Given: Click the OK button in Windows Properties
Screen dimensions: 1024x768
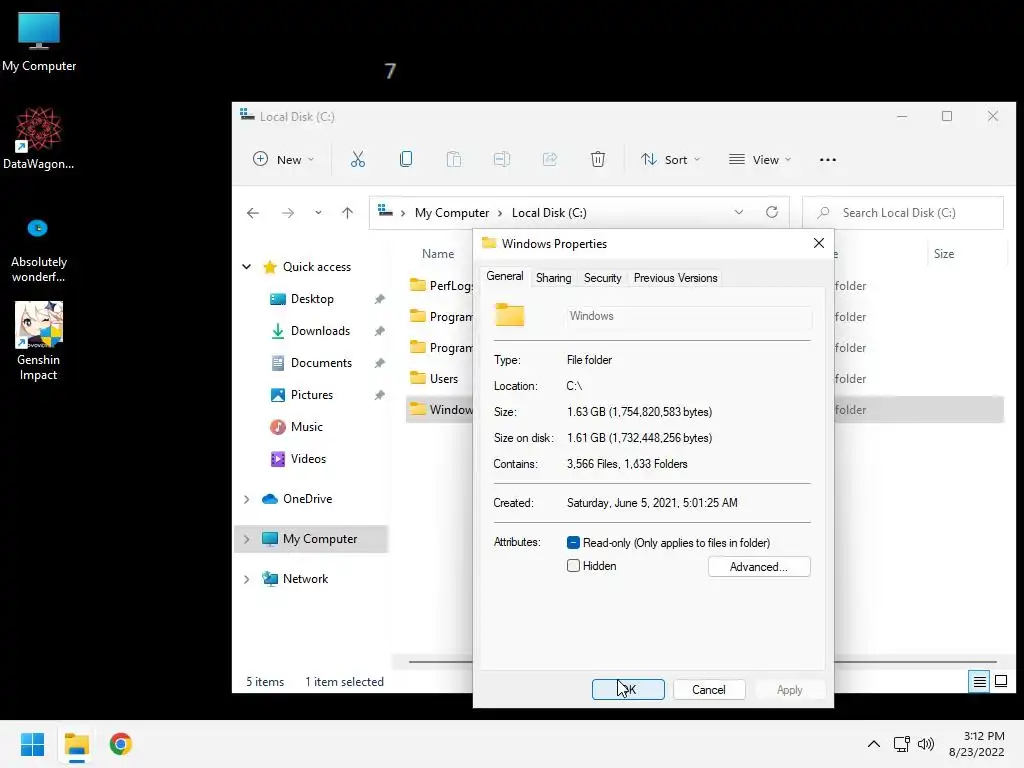Looking at the screenshot, I should [x=628, y=690].
